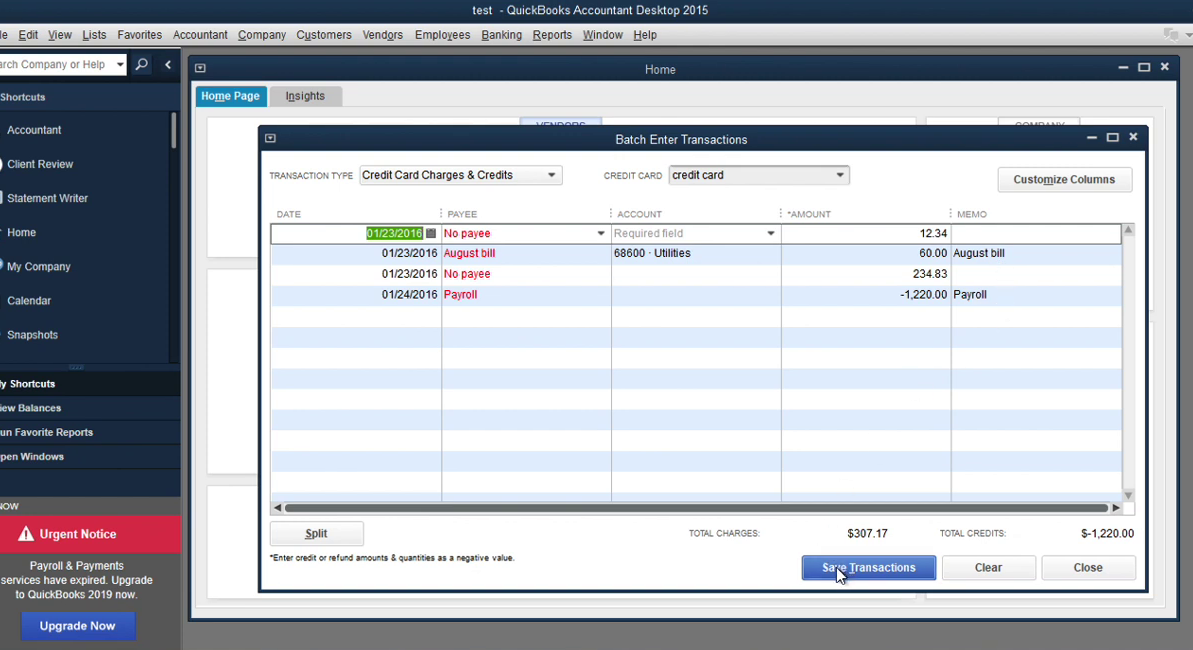Click the 12.34 amount field
Screen dimensions: 1193x650
click(865, 234)
